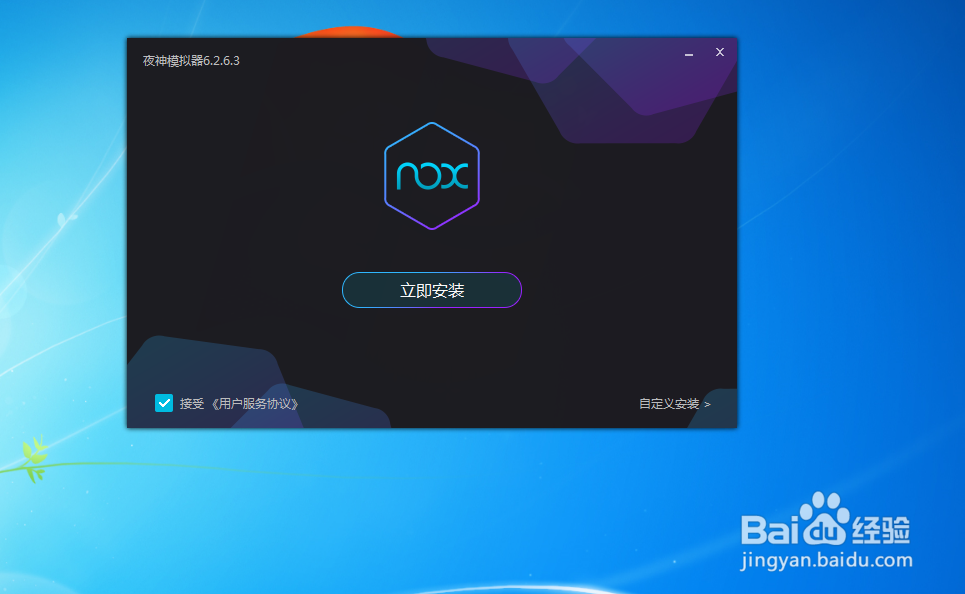Open the 《用户服务协议》 agreement link
Screen dimensions: 965x594
pos(258,403)
